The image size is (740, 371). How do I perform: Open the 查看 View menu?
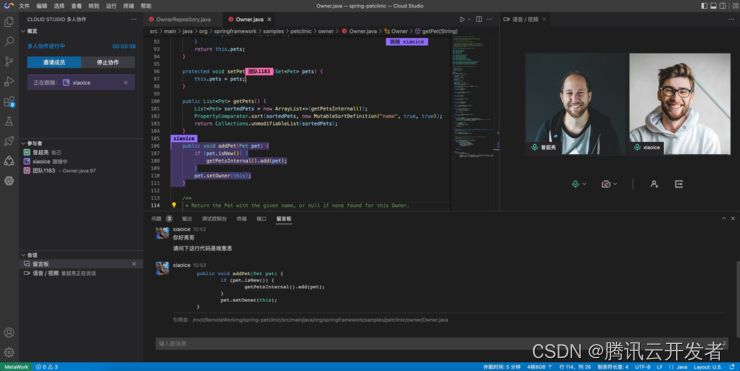coord(76,6)
